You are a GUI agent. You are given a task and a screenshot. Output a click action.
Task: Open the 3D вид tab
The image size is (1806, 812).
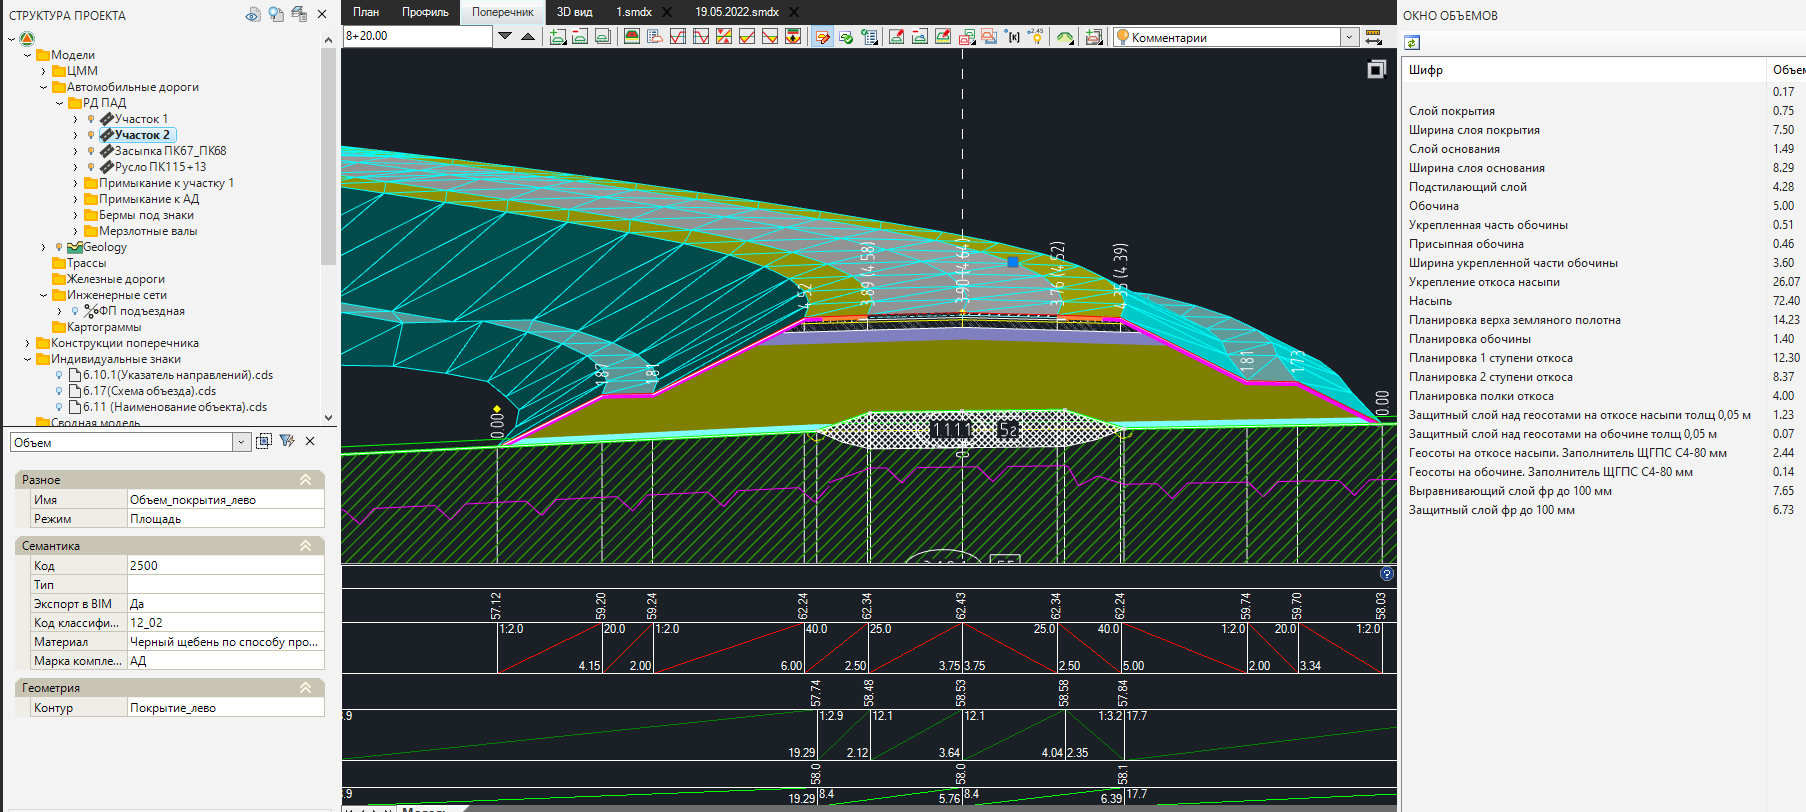coord(574,12)
